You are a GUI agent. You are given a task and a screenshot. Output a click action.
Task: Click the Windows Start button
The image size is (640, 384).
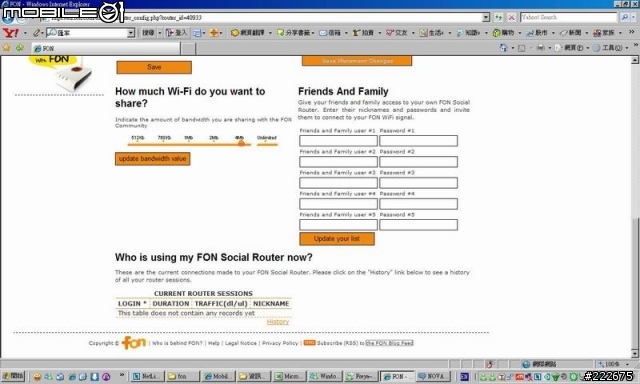(x=13, y=376)
